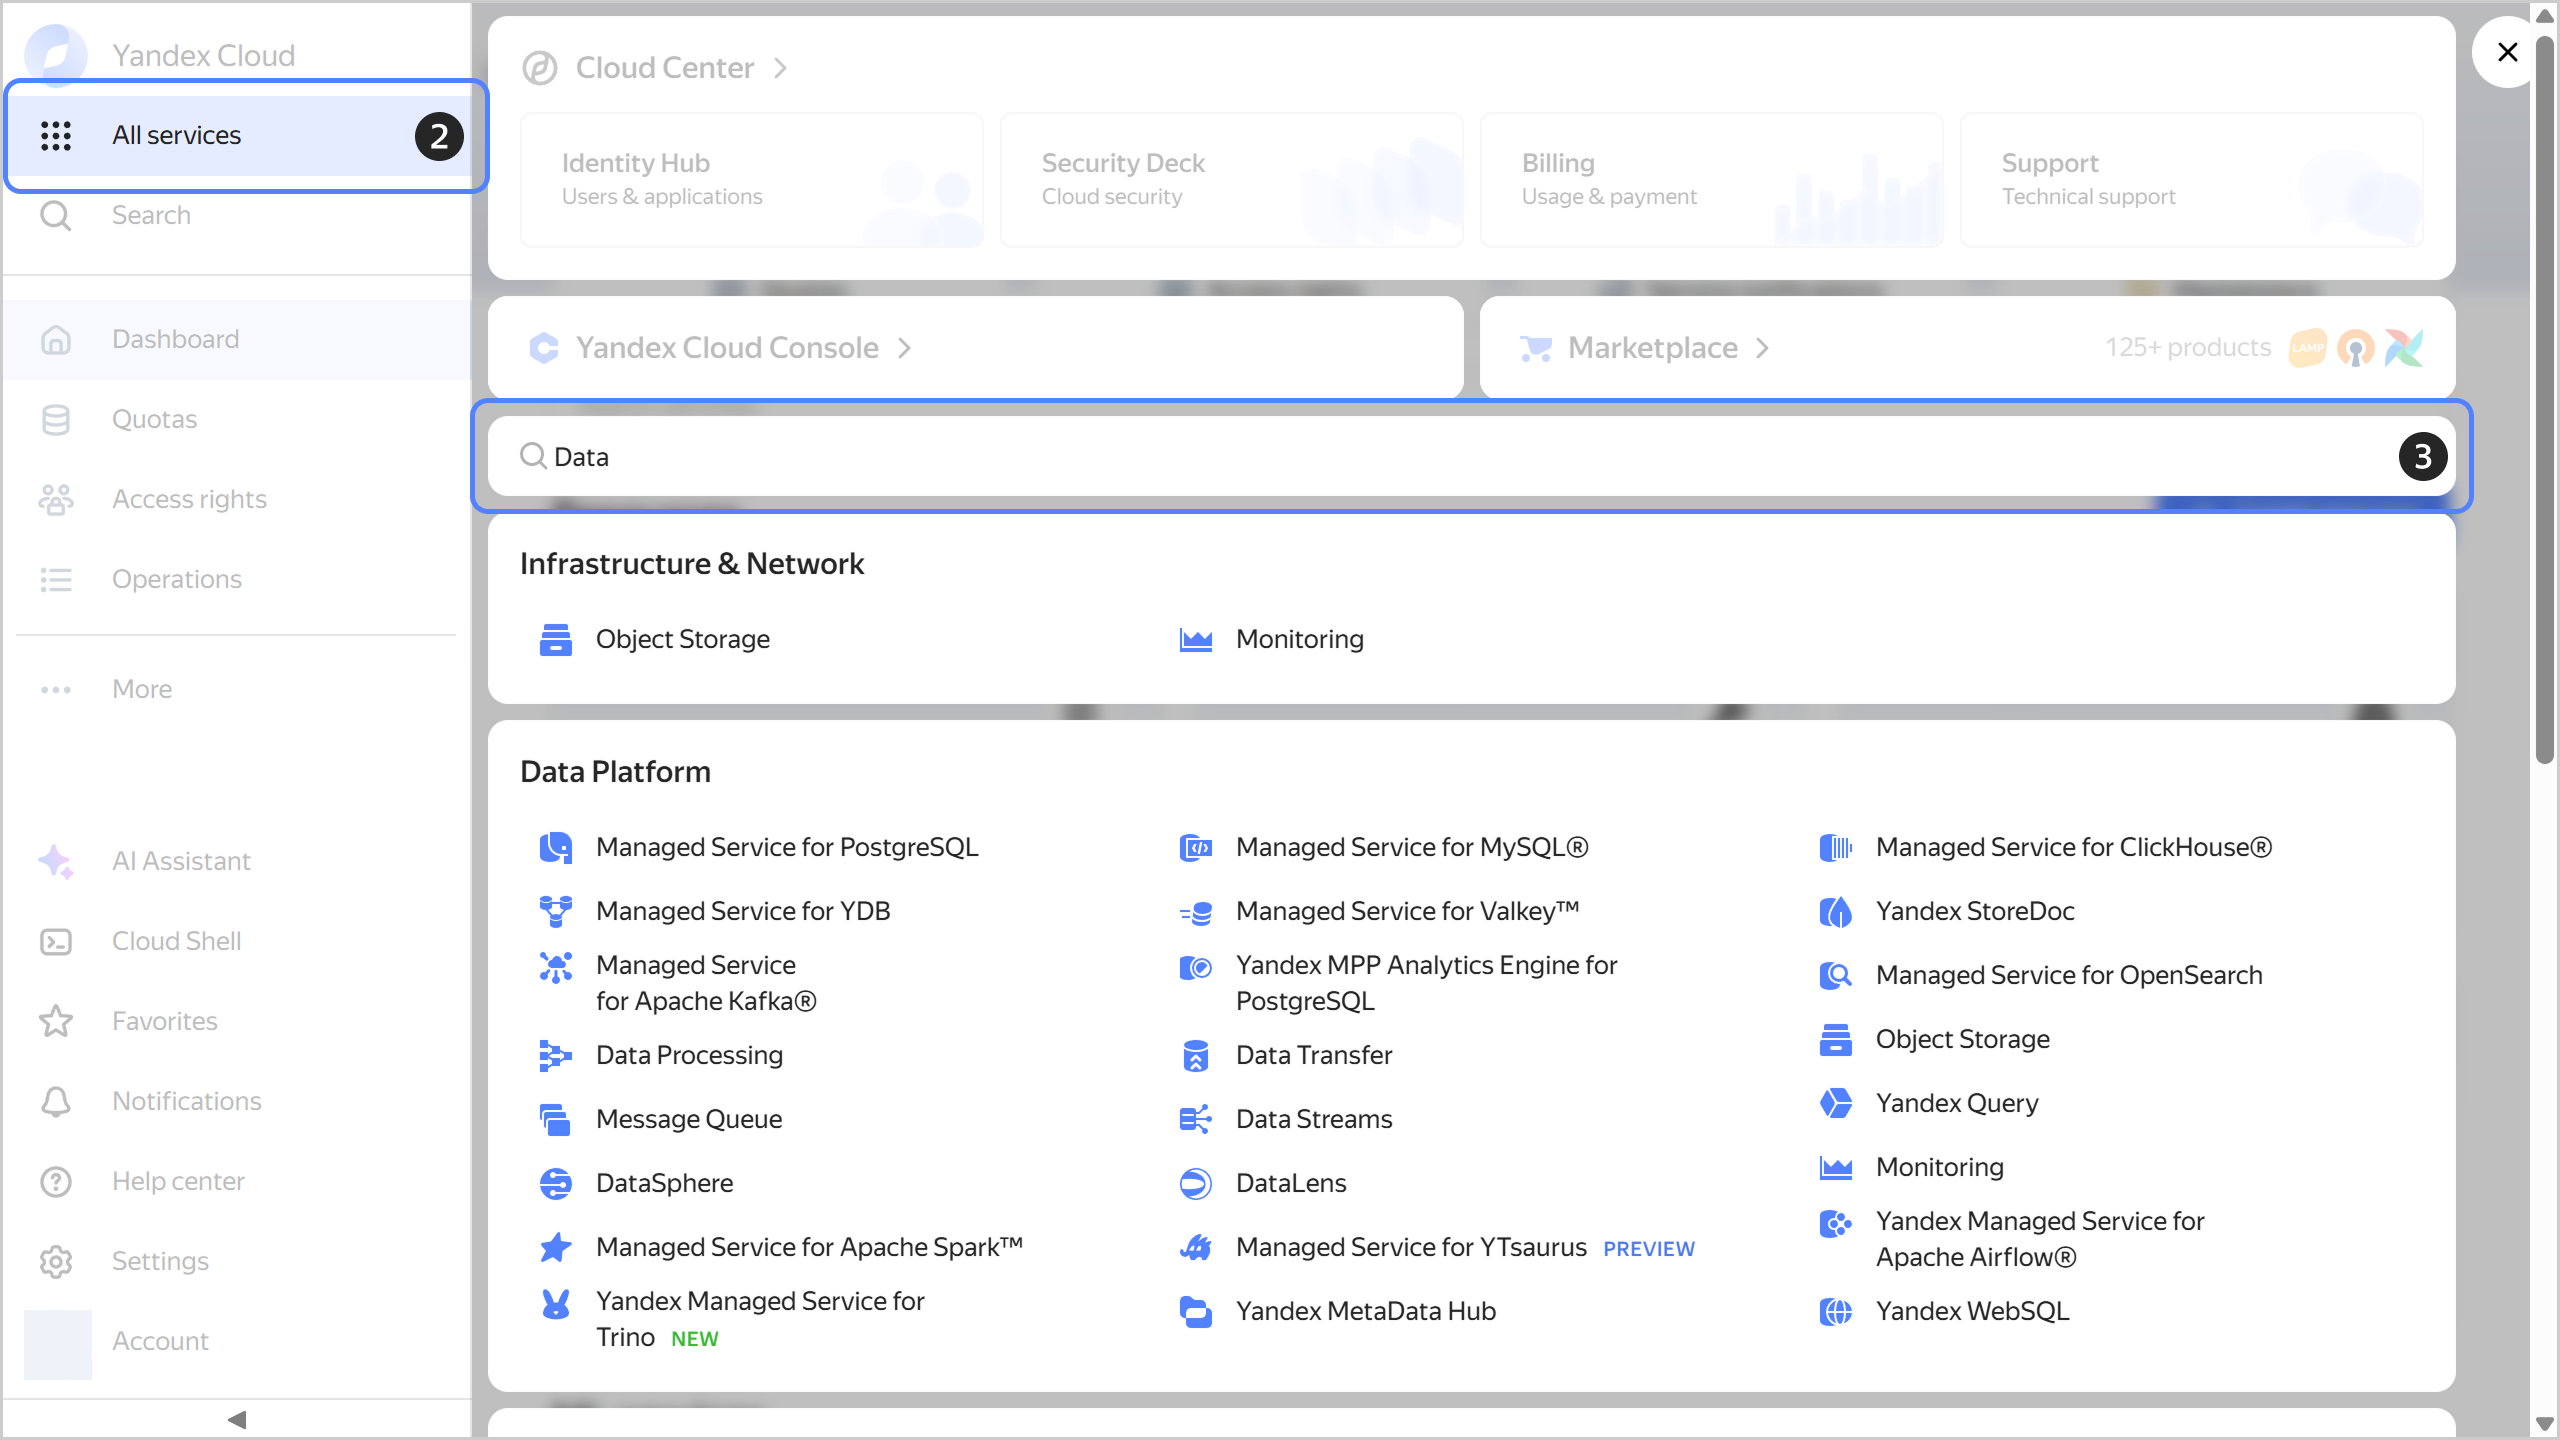
Task: Click the Managed Service for Apache Kafka icon
Action: (555, 967)
